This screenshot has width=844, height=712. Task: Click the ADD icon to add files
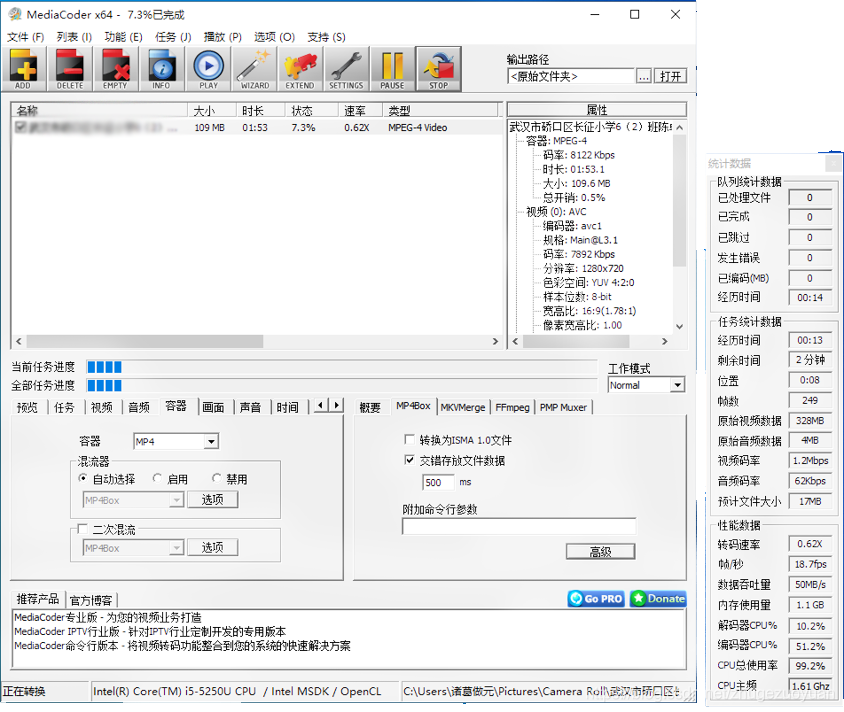pyautogui.click(x=24, y=68)
